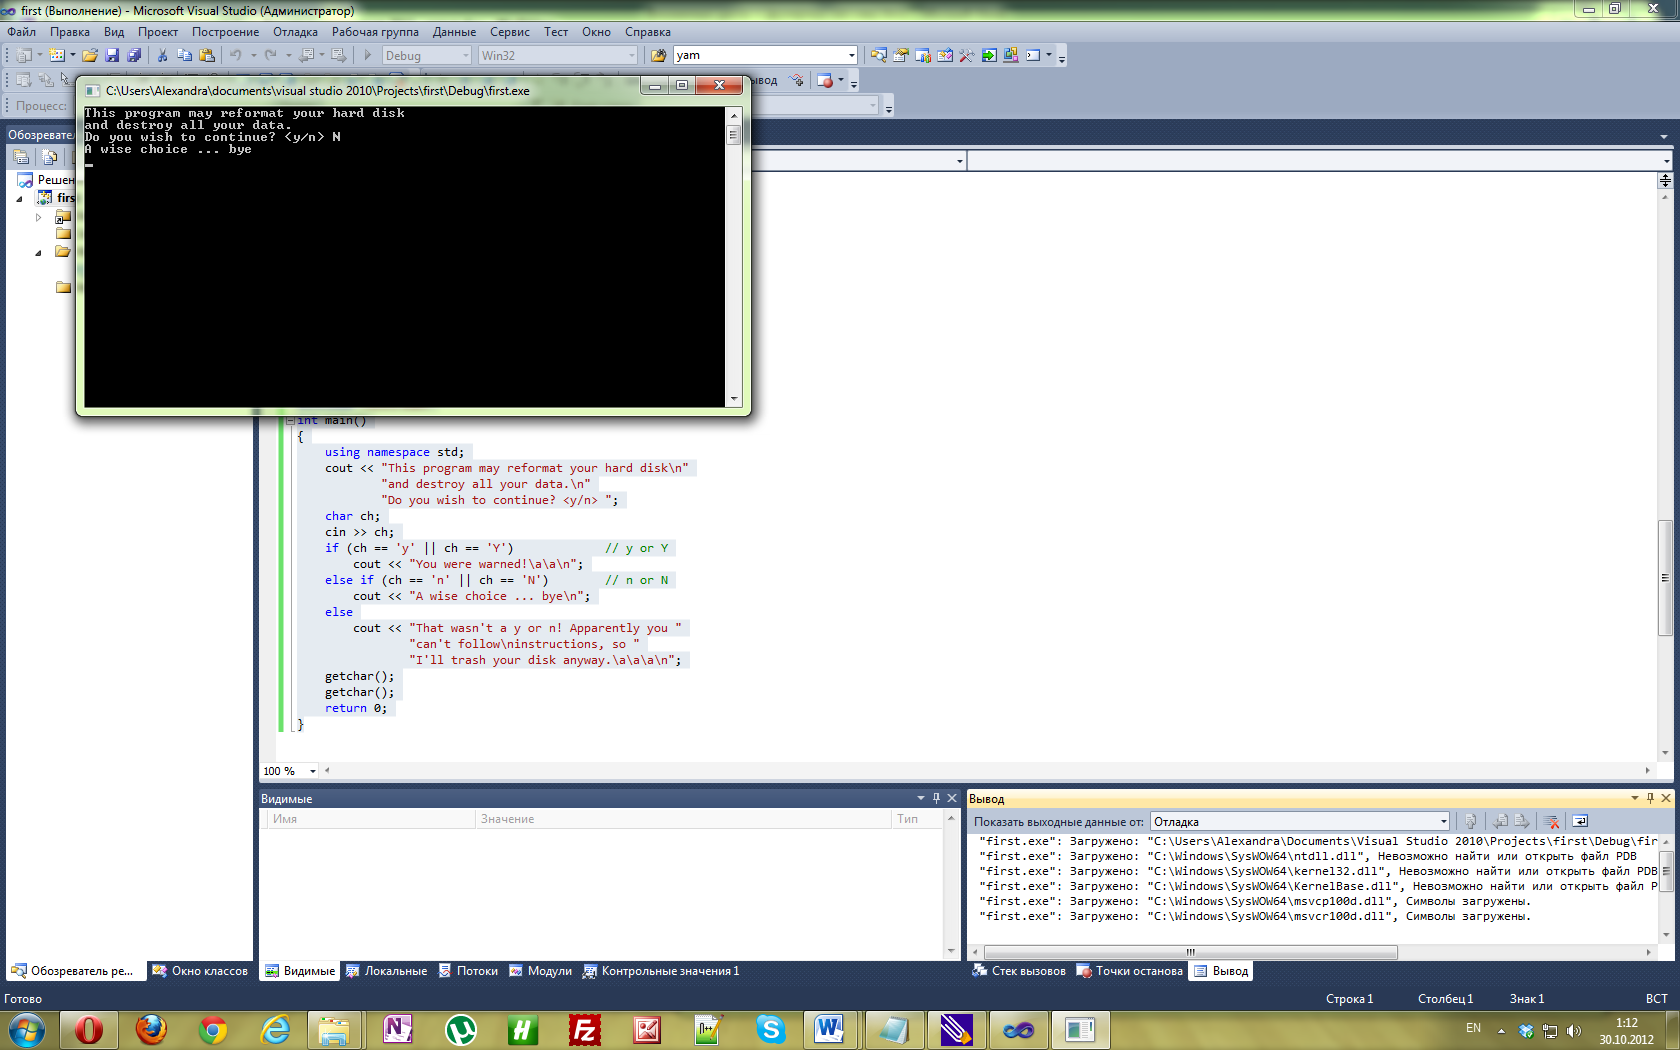Open FileZilla from the taskbar

(584, 1028)
